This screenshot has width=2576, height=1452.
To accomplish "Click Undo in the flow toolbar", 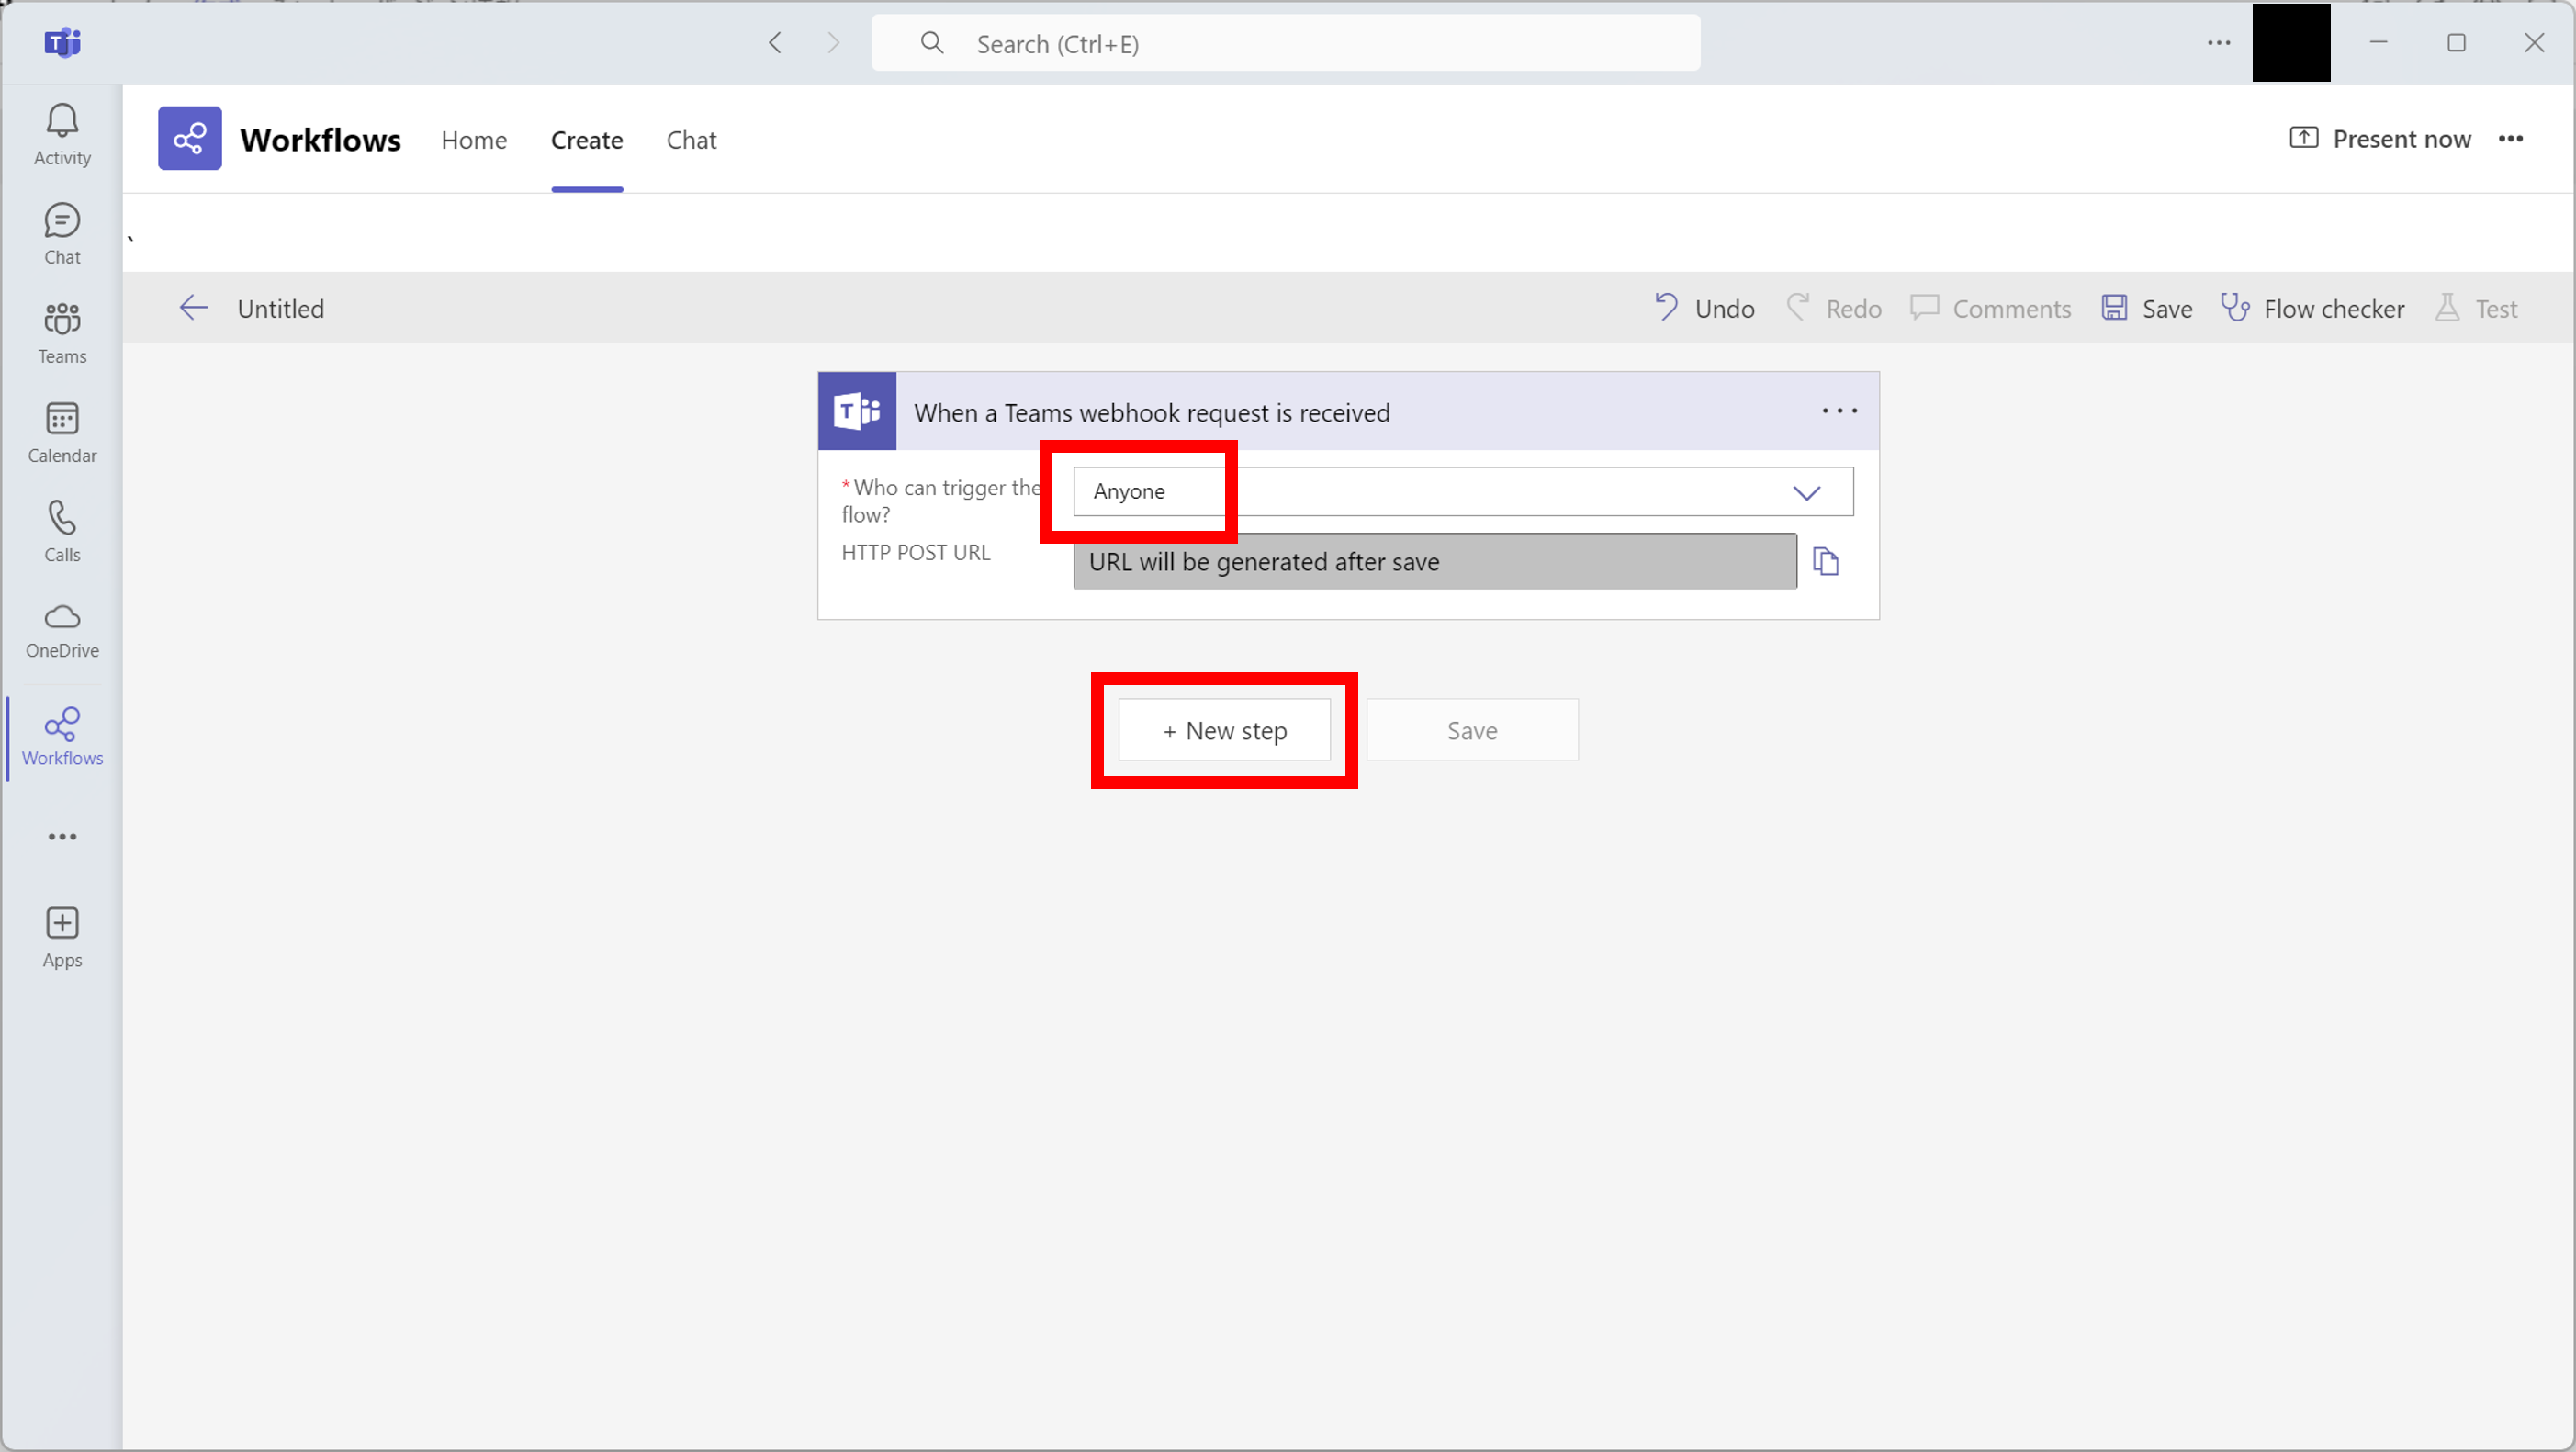I will 1704,308.
